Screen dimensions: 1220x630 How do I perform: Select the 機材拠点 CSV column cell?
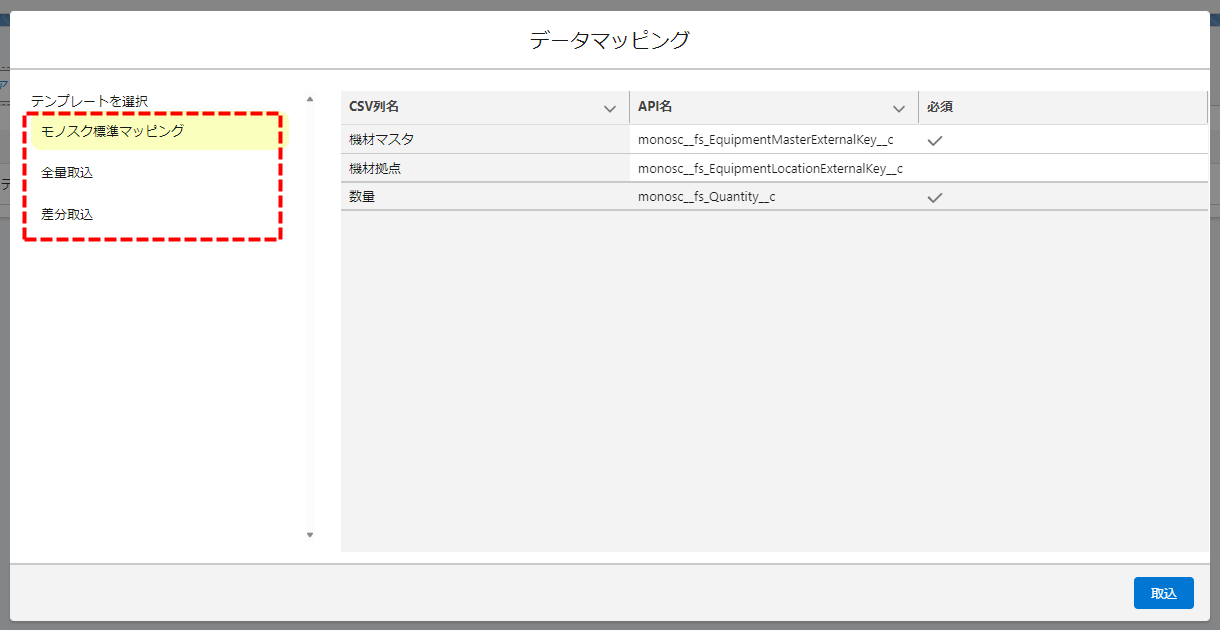pyautogui.click(x=375, y=169)
